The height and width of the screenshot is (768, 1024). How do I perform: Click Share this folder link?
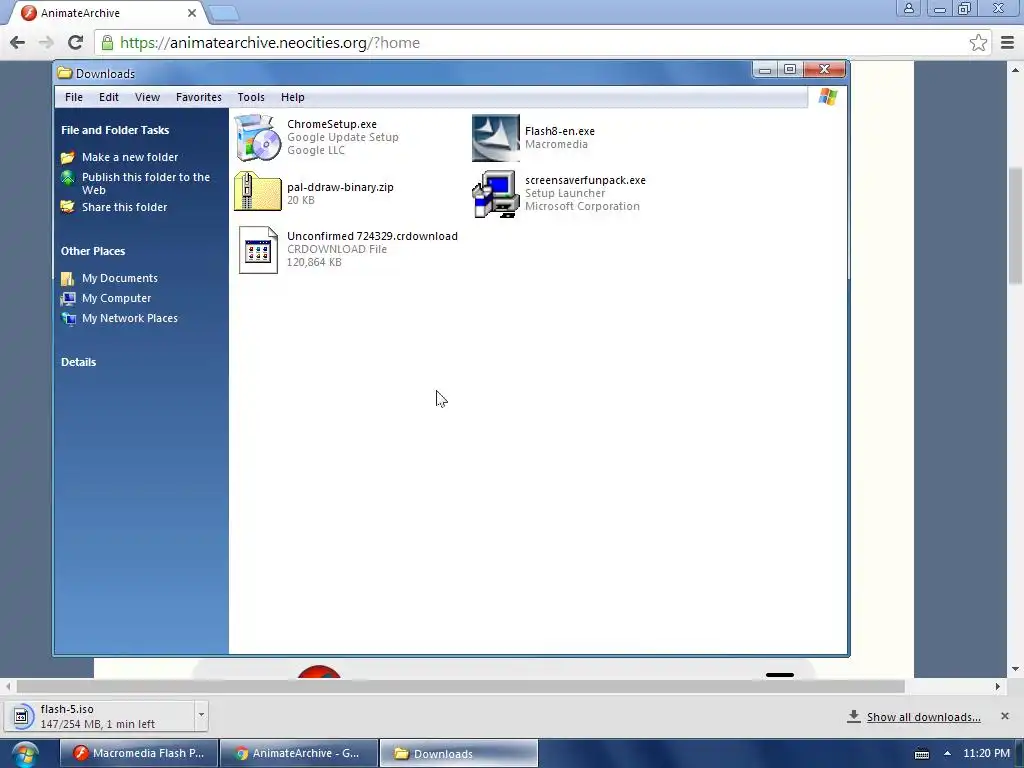tap(124, 207)
